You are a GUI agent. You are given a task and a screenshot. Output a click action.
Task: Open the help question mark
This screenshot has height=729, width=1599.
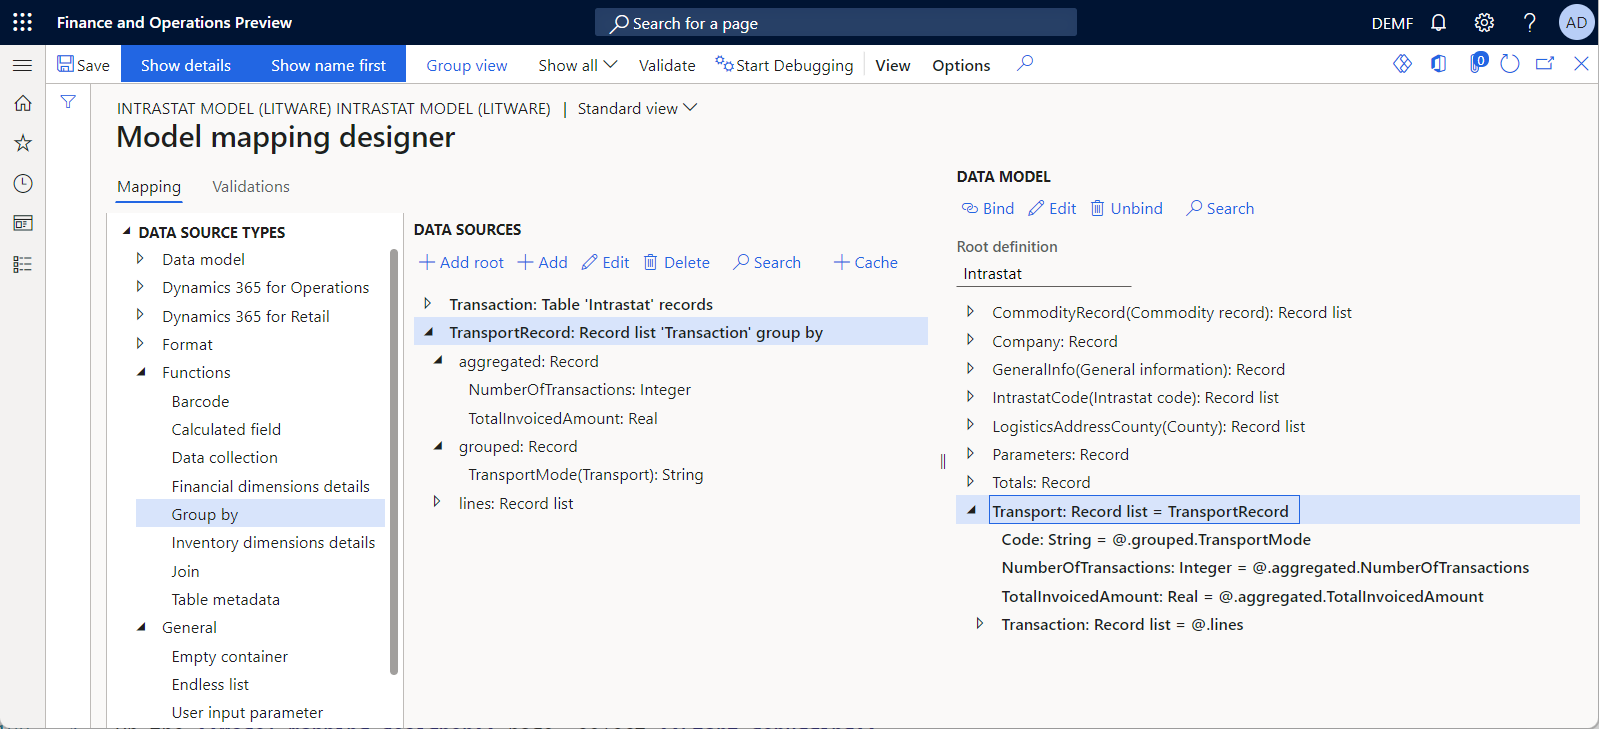pyautogui.click(x=1529, y=22)
